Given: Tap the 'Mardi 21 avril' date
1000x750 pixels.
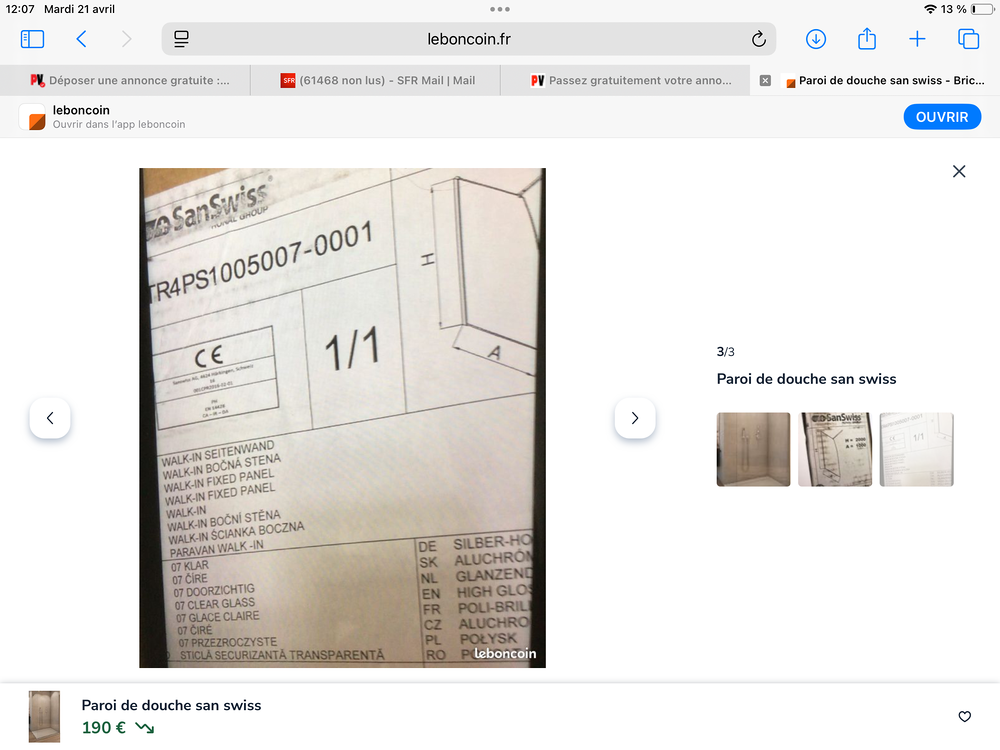Looking at the screenshot, I should click(x=80, y=9).
